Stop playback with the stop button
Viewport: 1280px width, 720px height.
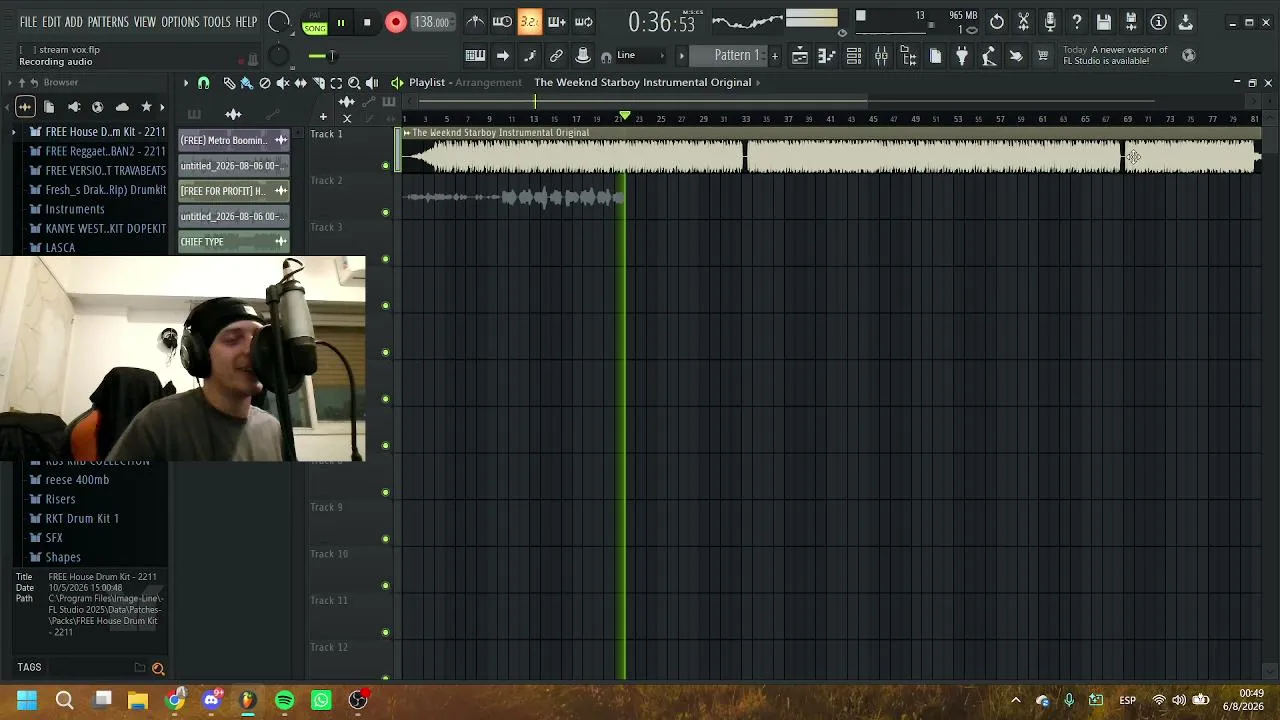pos(367,22)
